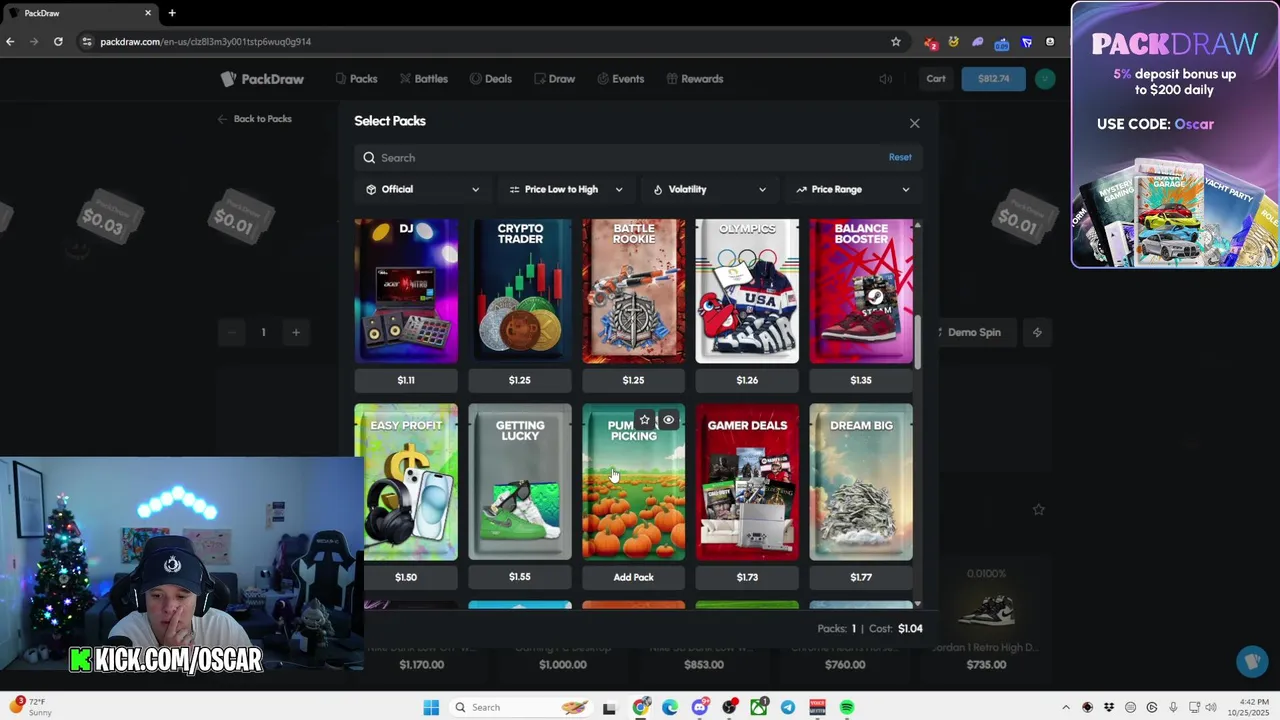Click the $1.73 price under Gamer Deals

[747, 577]
